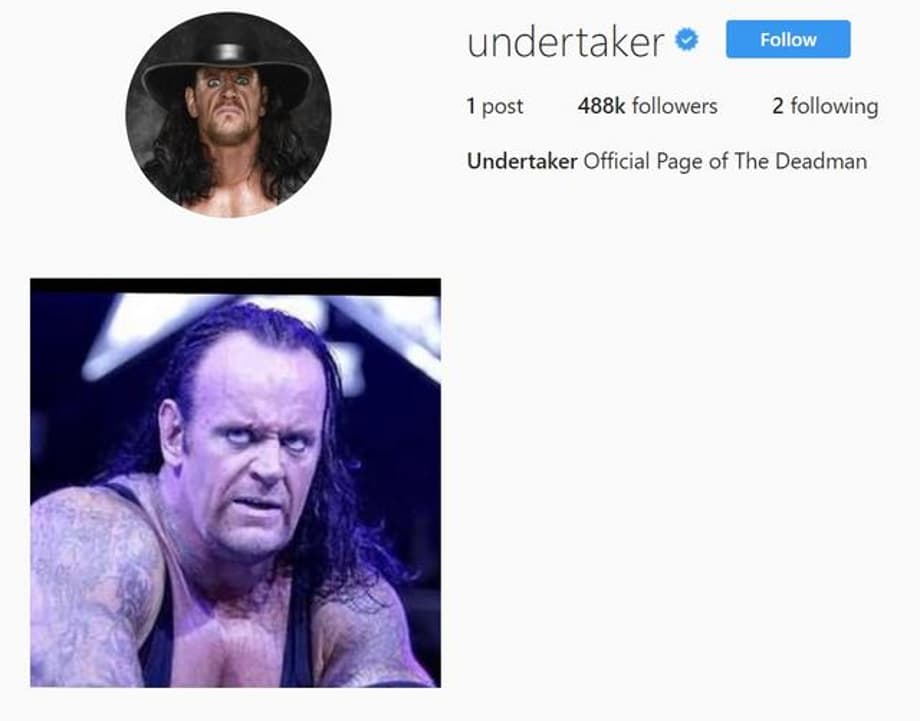Image resolution: width=920 pixels, height=721 pixels.
Task: Open the circular profile picture
Action: point(228,115)
